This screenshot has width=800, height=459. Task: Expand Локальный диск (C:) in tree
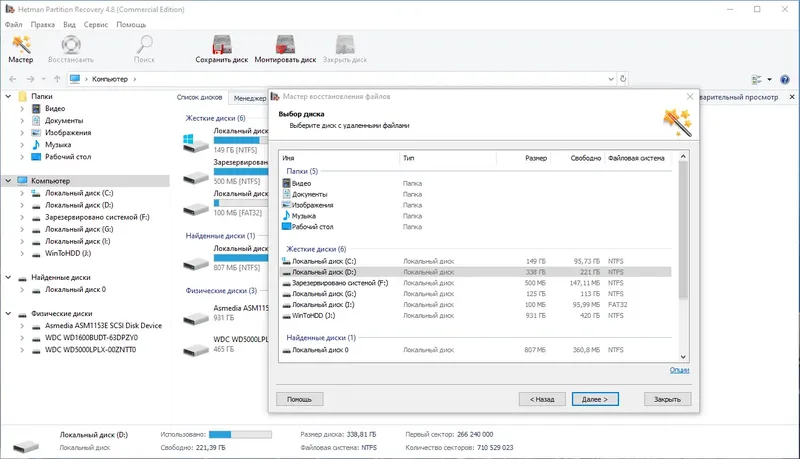22,193
